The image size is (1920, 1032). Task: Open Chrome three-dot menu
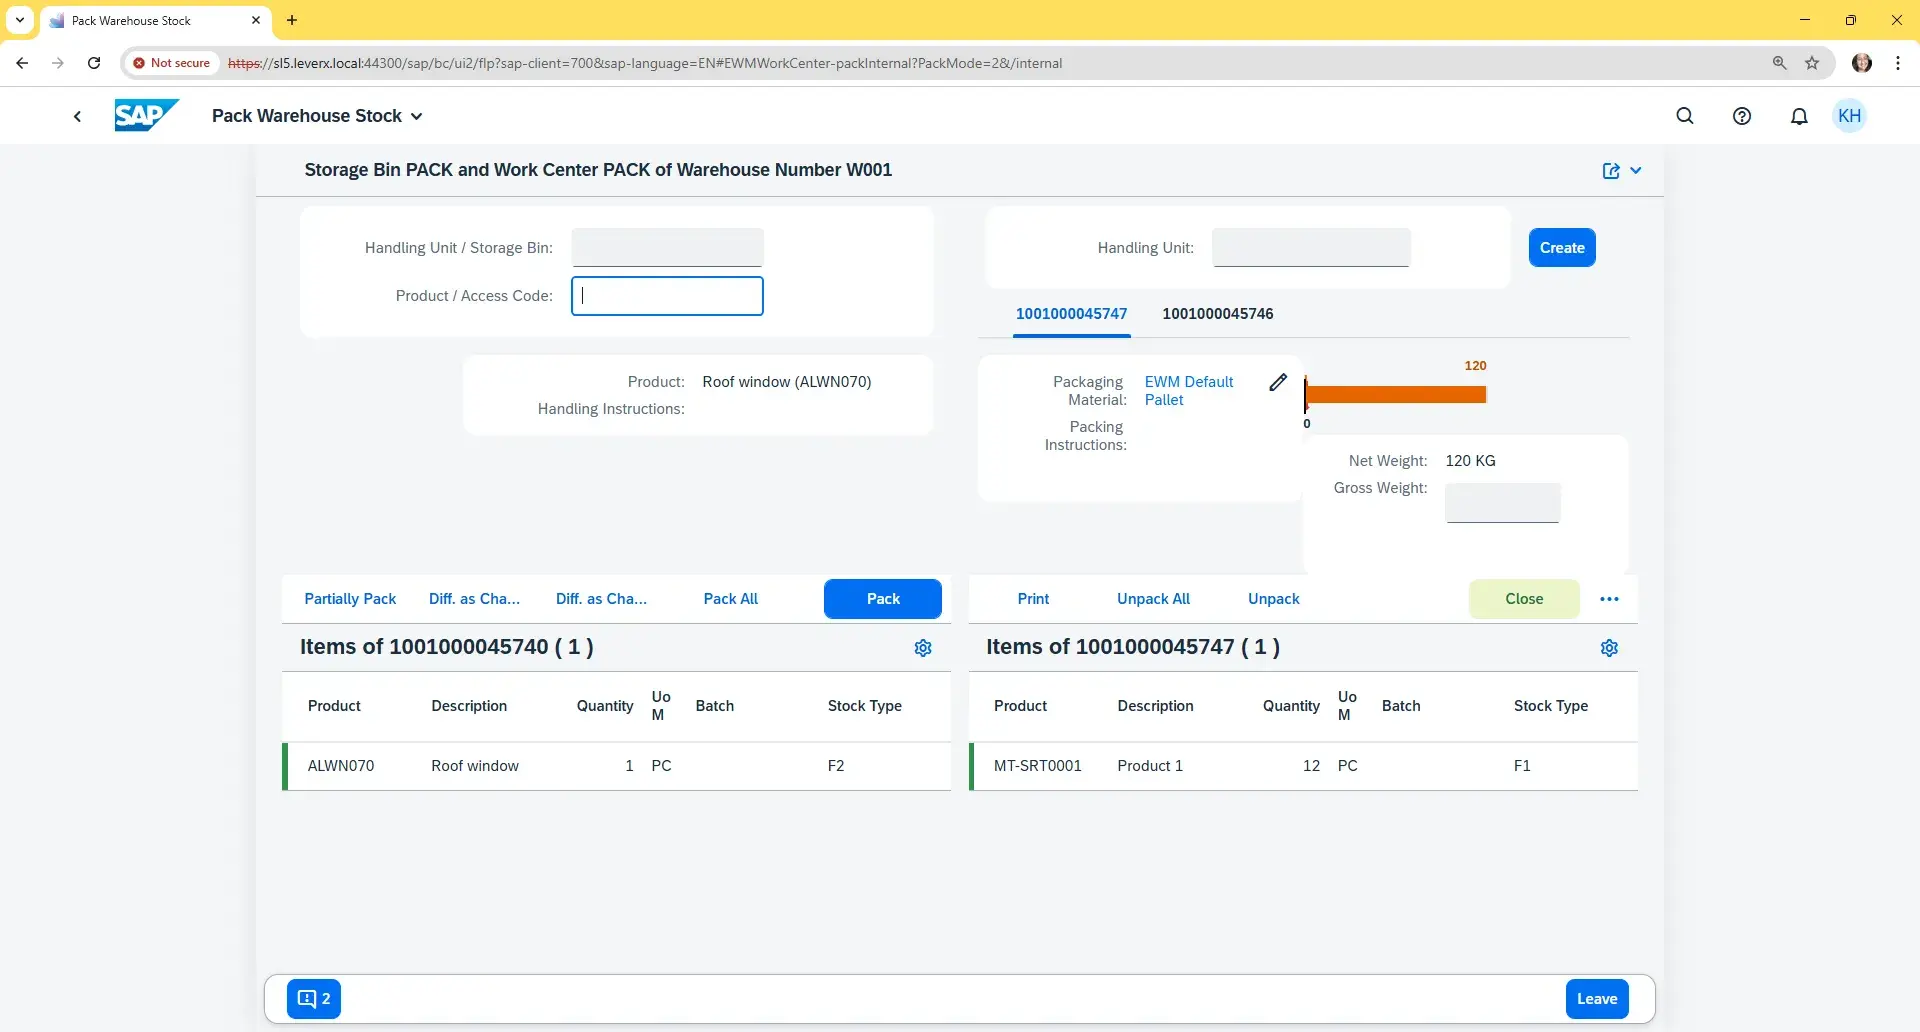click(x=1898, y=63)
